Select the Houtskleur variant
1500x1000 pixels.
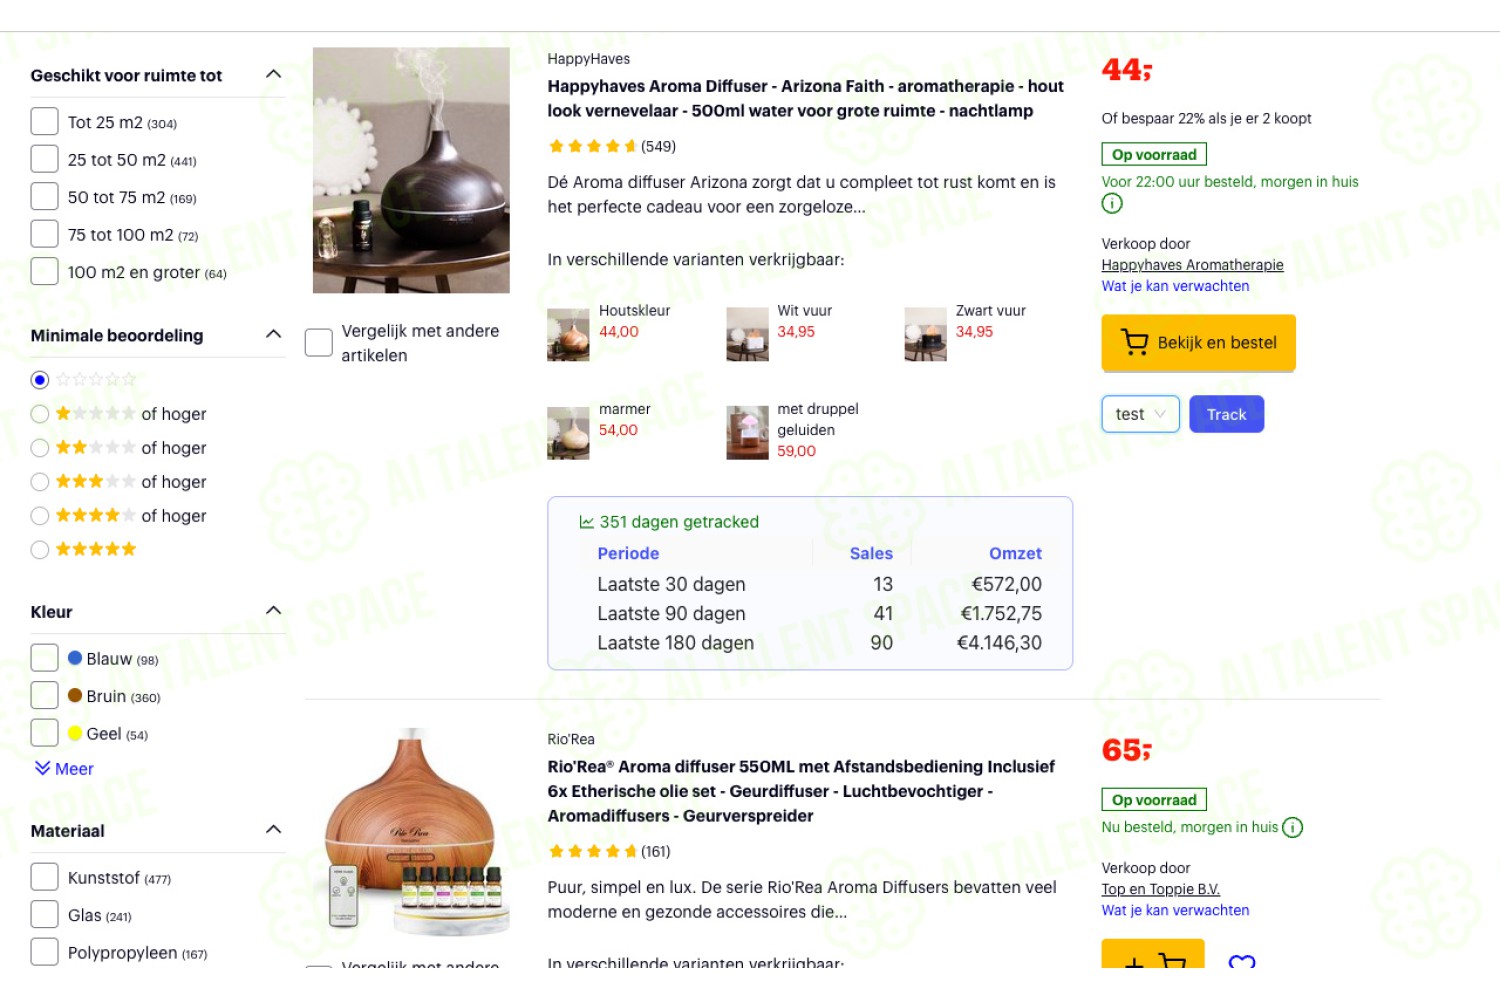pos(610,332)
